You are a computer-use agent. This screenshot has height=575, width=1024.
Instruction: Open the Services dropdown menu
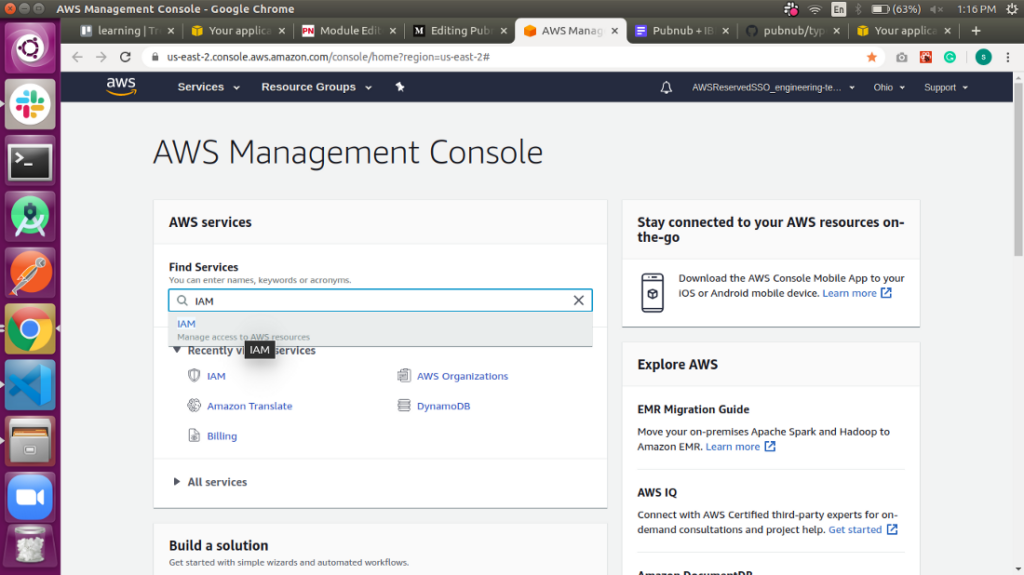click(x=208, y=87)
